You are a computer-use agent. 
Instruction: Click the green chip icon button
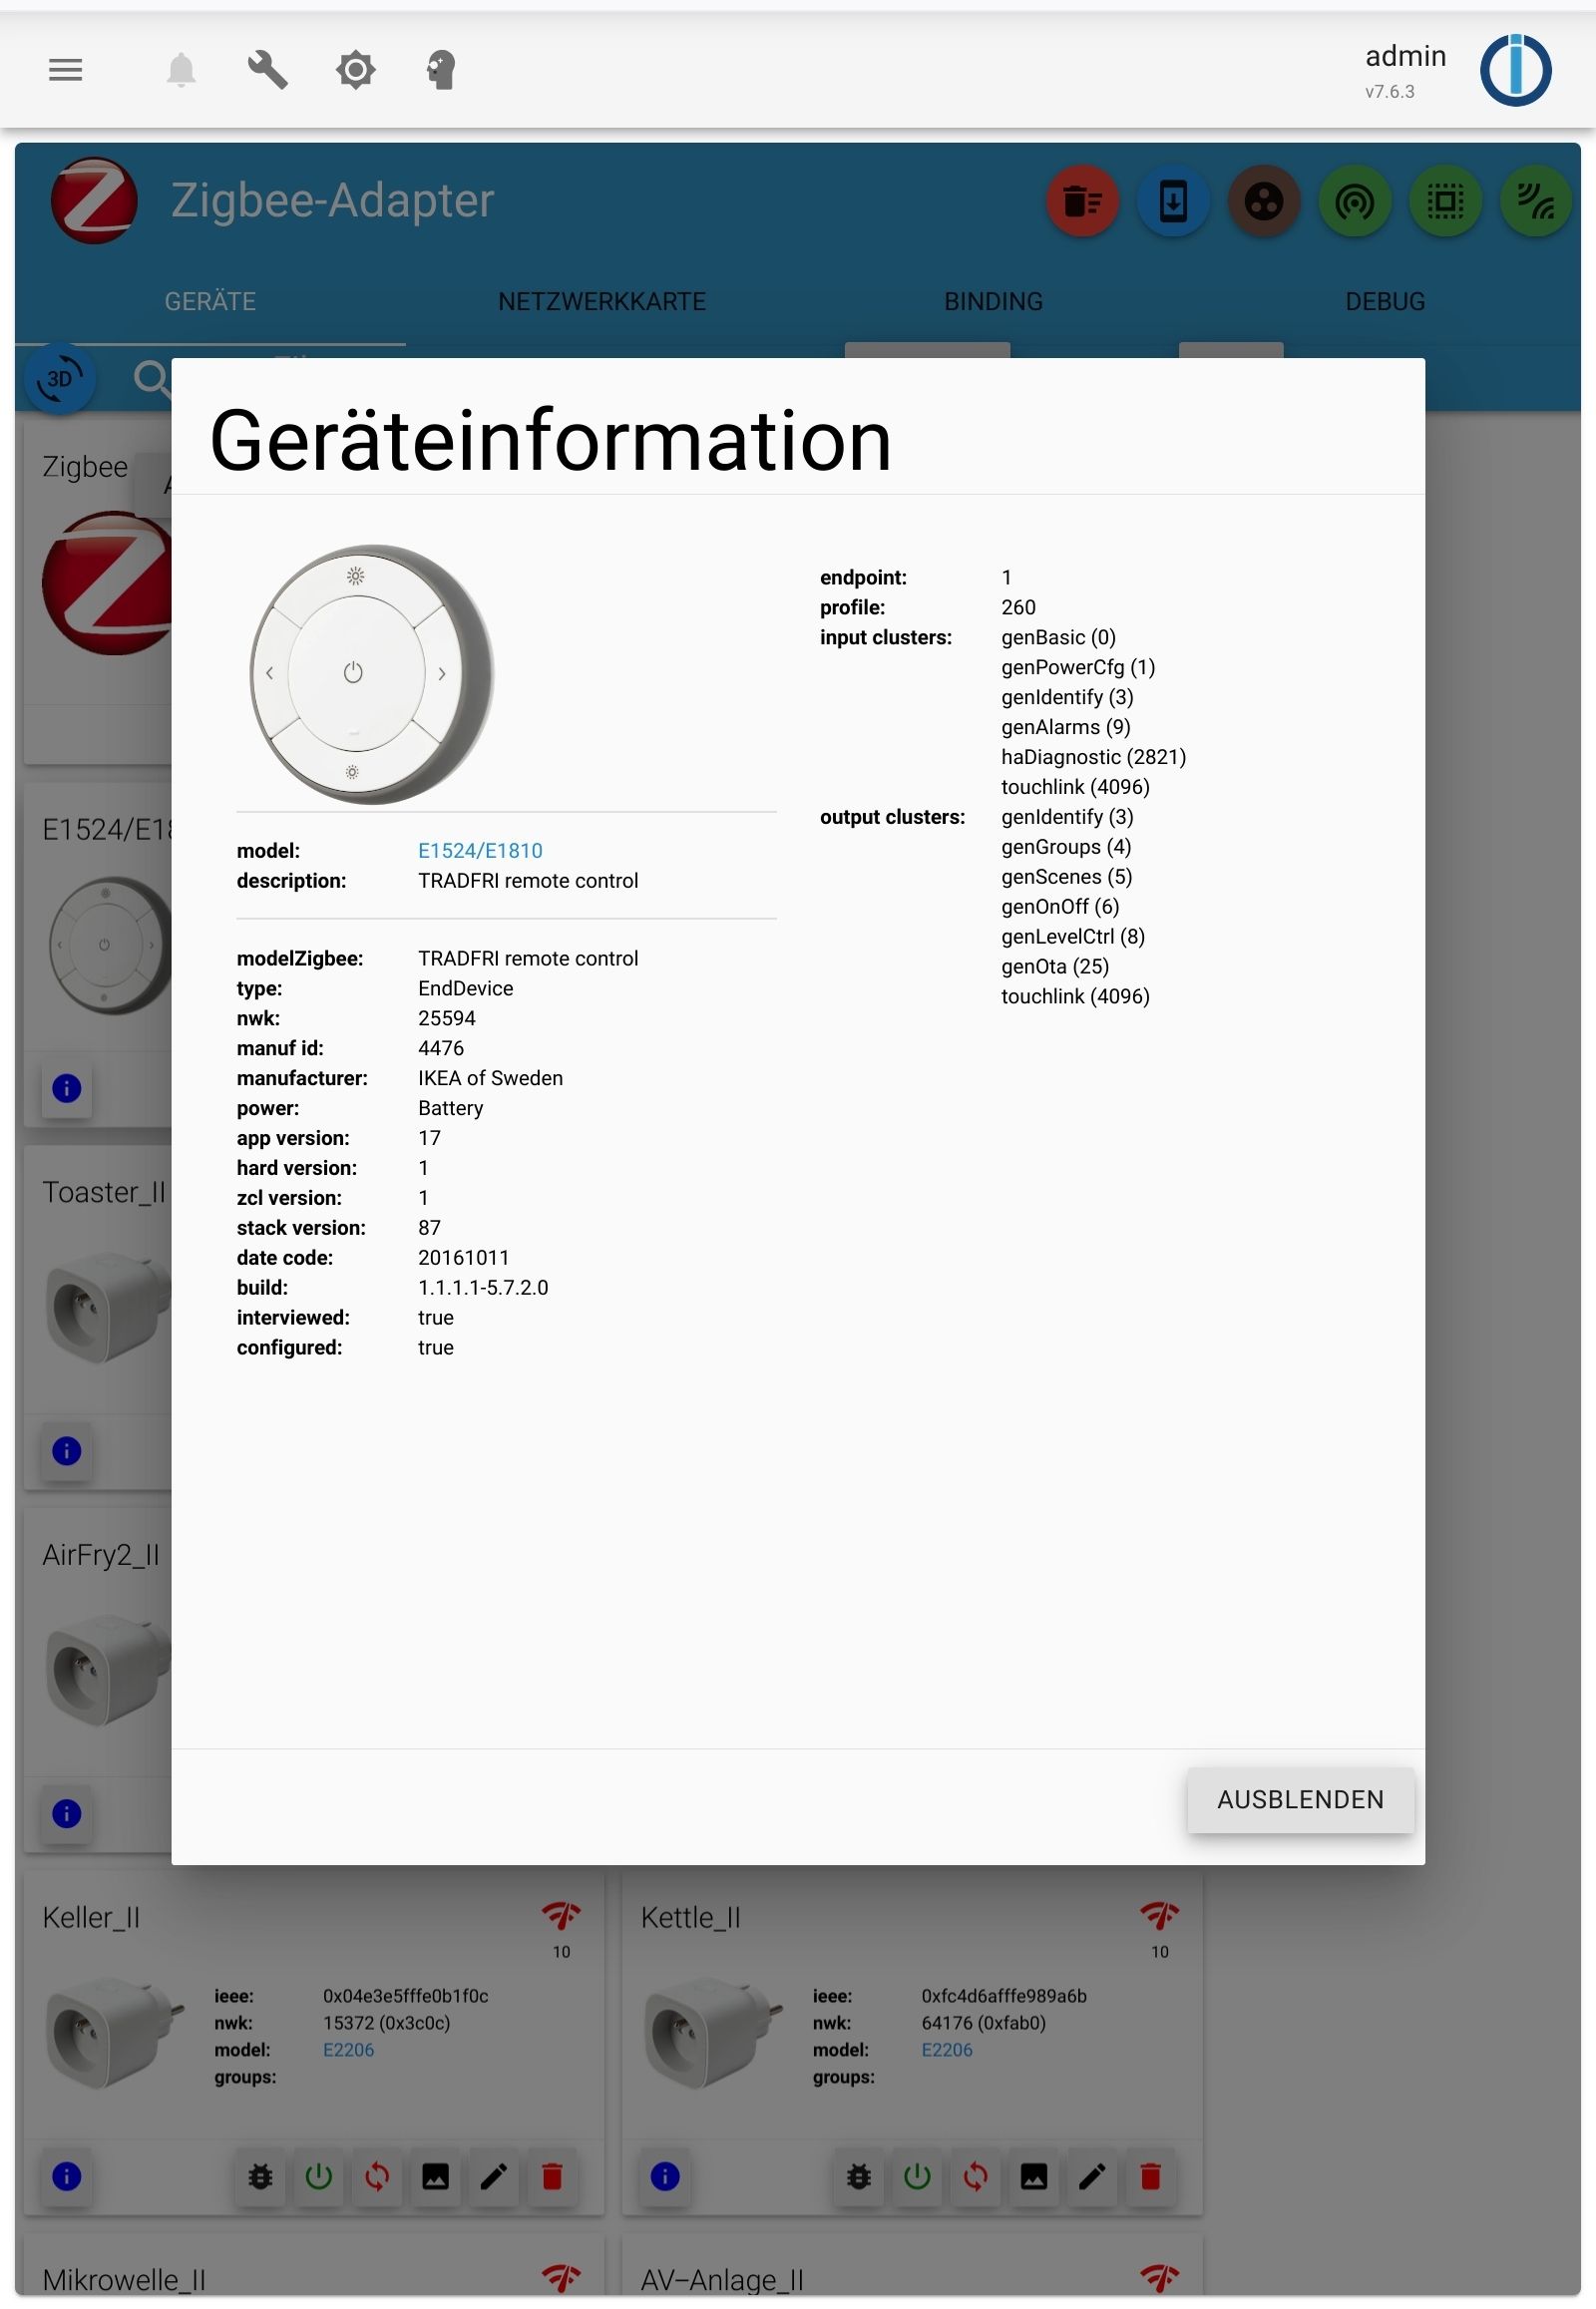click(x=1445, y=201)
